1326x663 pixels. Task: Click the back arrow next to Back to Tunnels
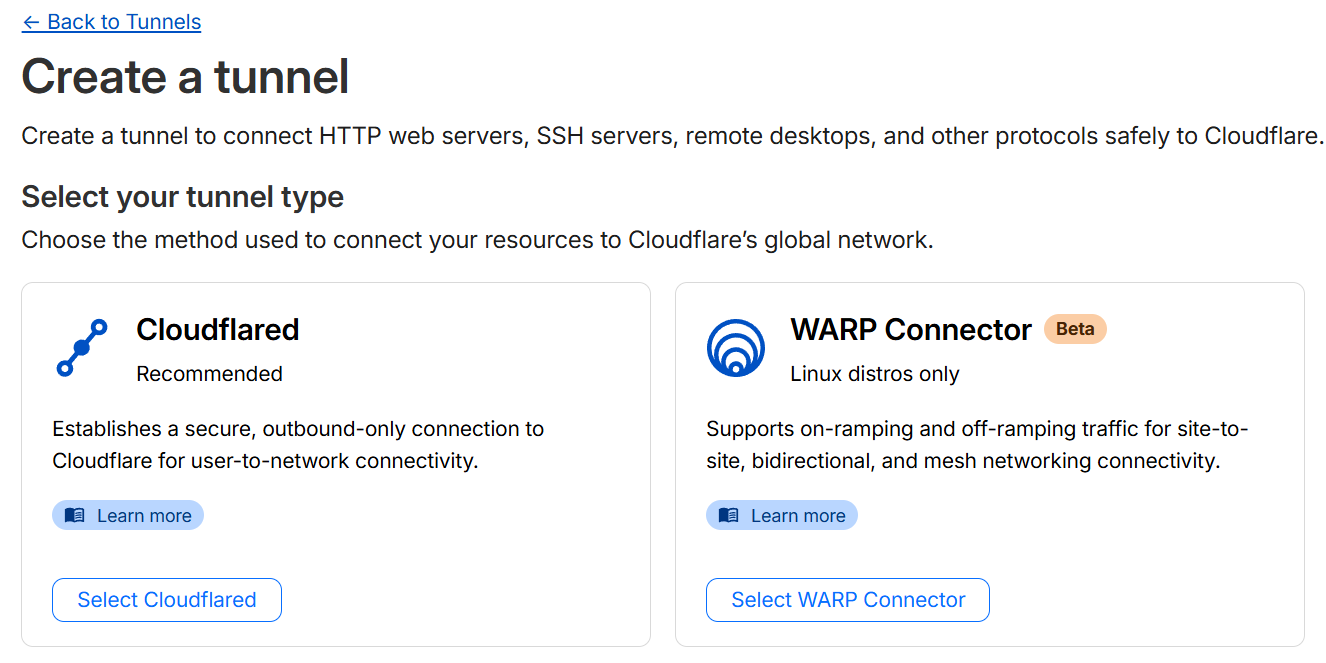pyautogui.click(x=32, y=21)
